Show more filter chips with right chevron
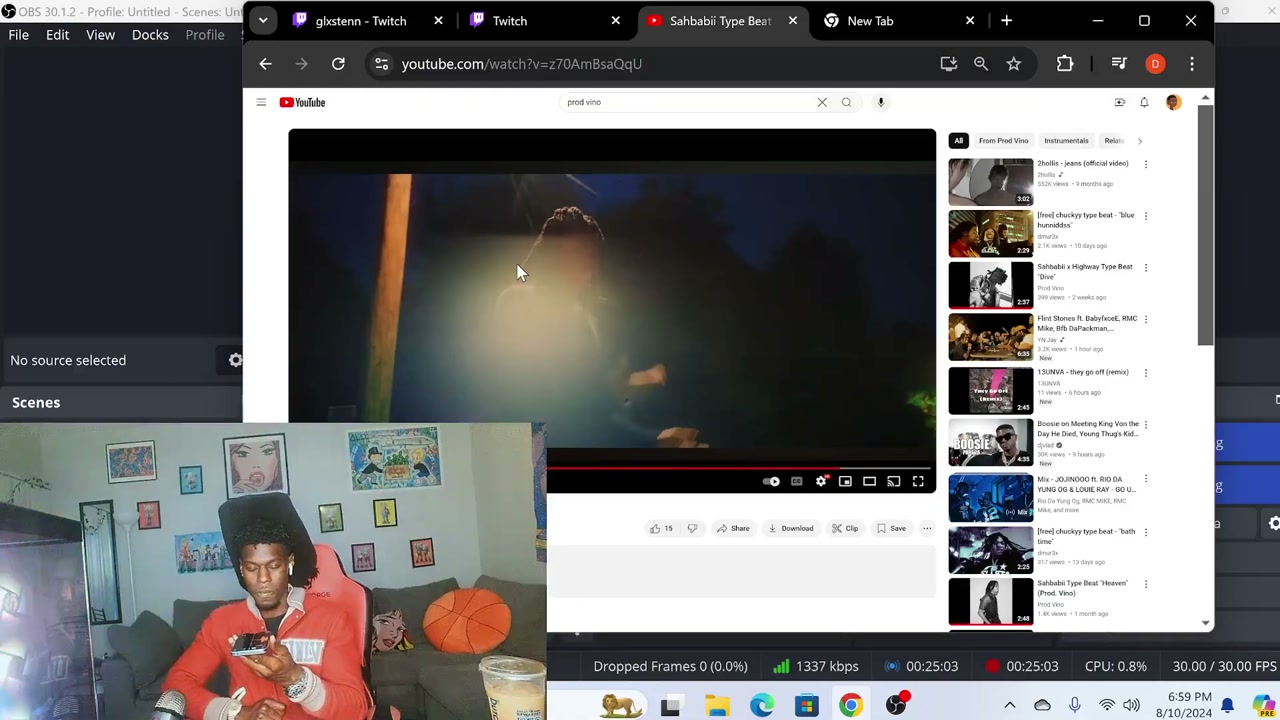 coord(1139,141)
